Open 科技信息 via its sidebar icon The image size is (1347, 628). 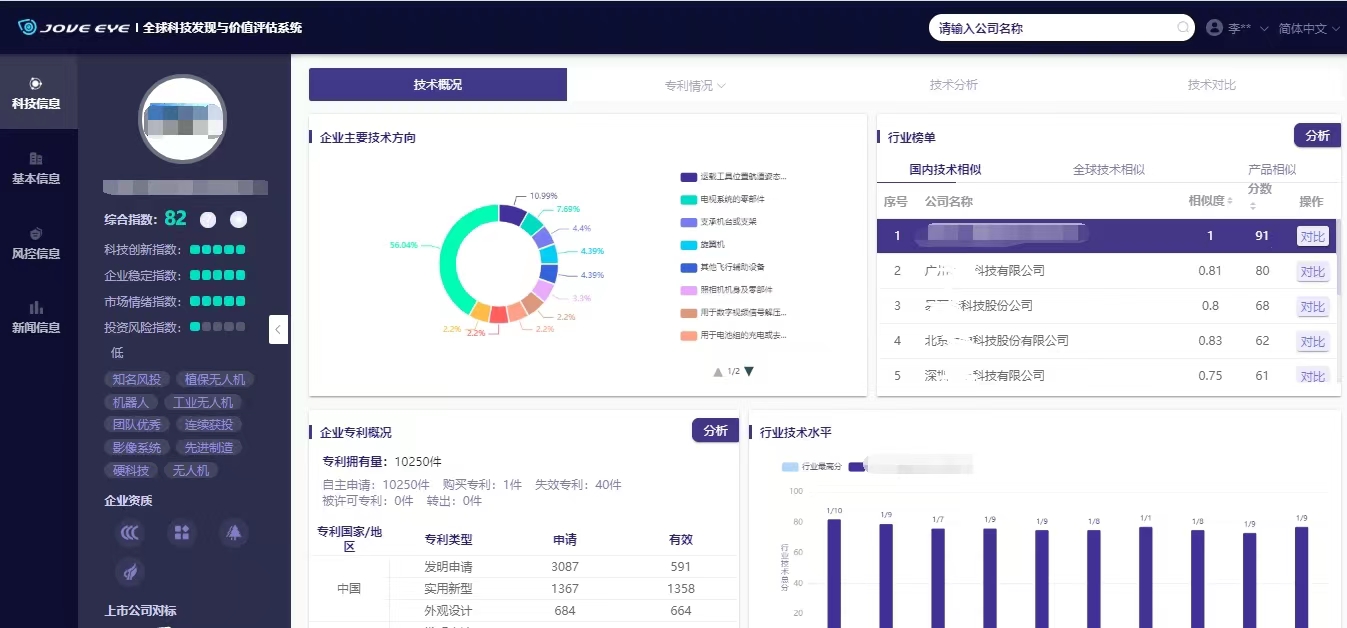click(x=36, y=83)
